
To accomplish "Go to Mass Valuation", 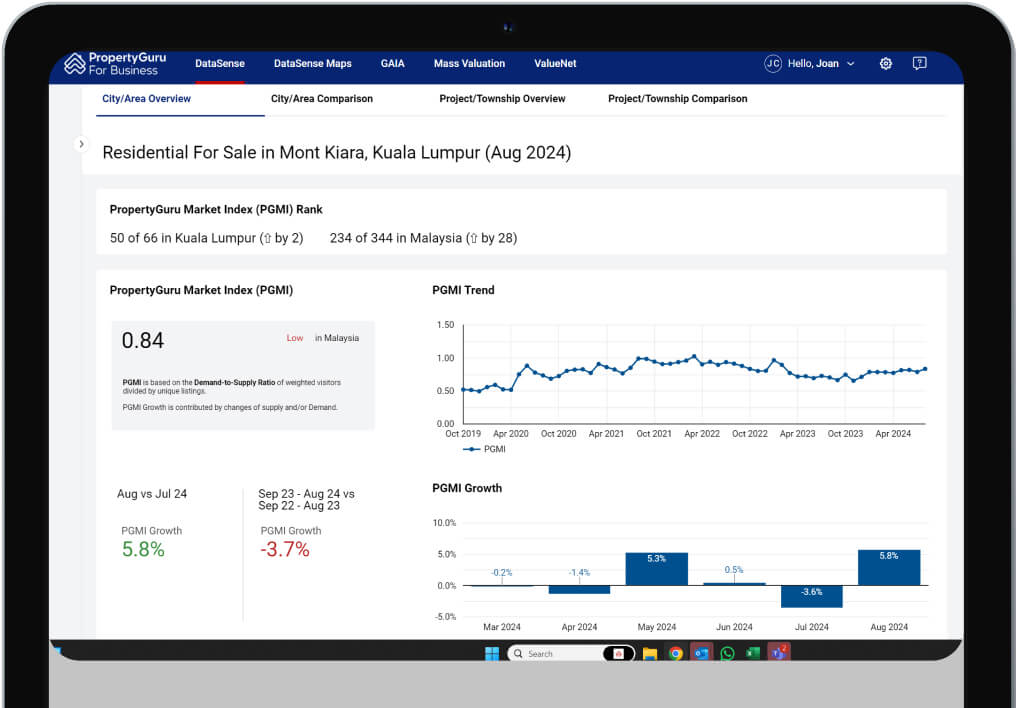I will (x=469, y=63).
